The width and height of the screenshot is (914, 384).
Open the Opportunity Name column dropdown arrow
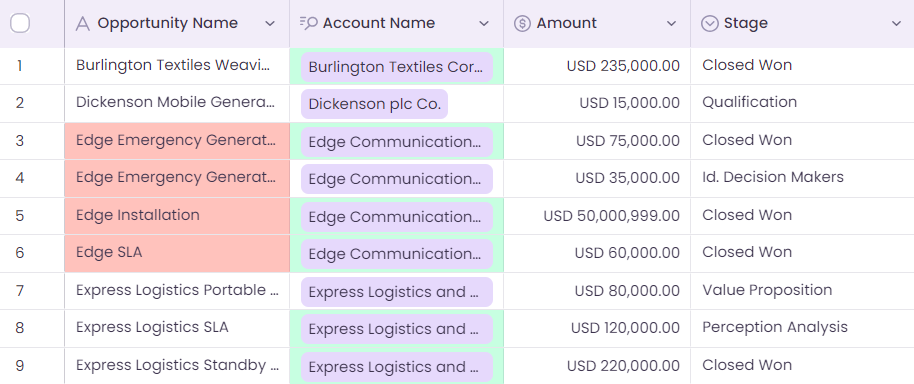pos(269,24)
